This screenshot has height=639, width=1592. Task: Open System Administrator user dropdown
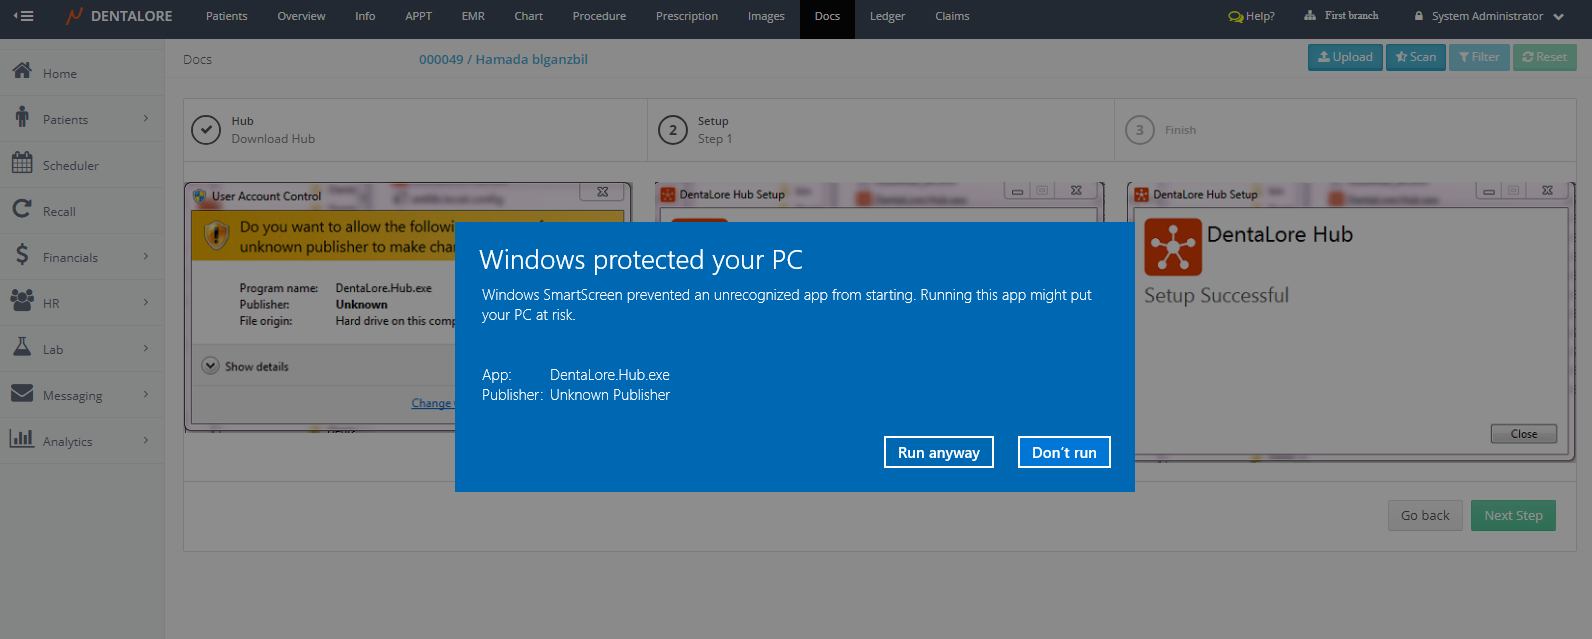1488,16
